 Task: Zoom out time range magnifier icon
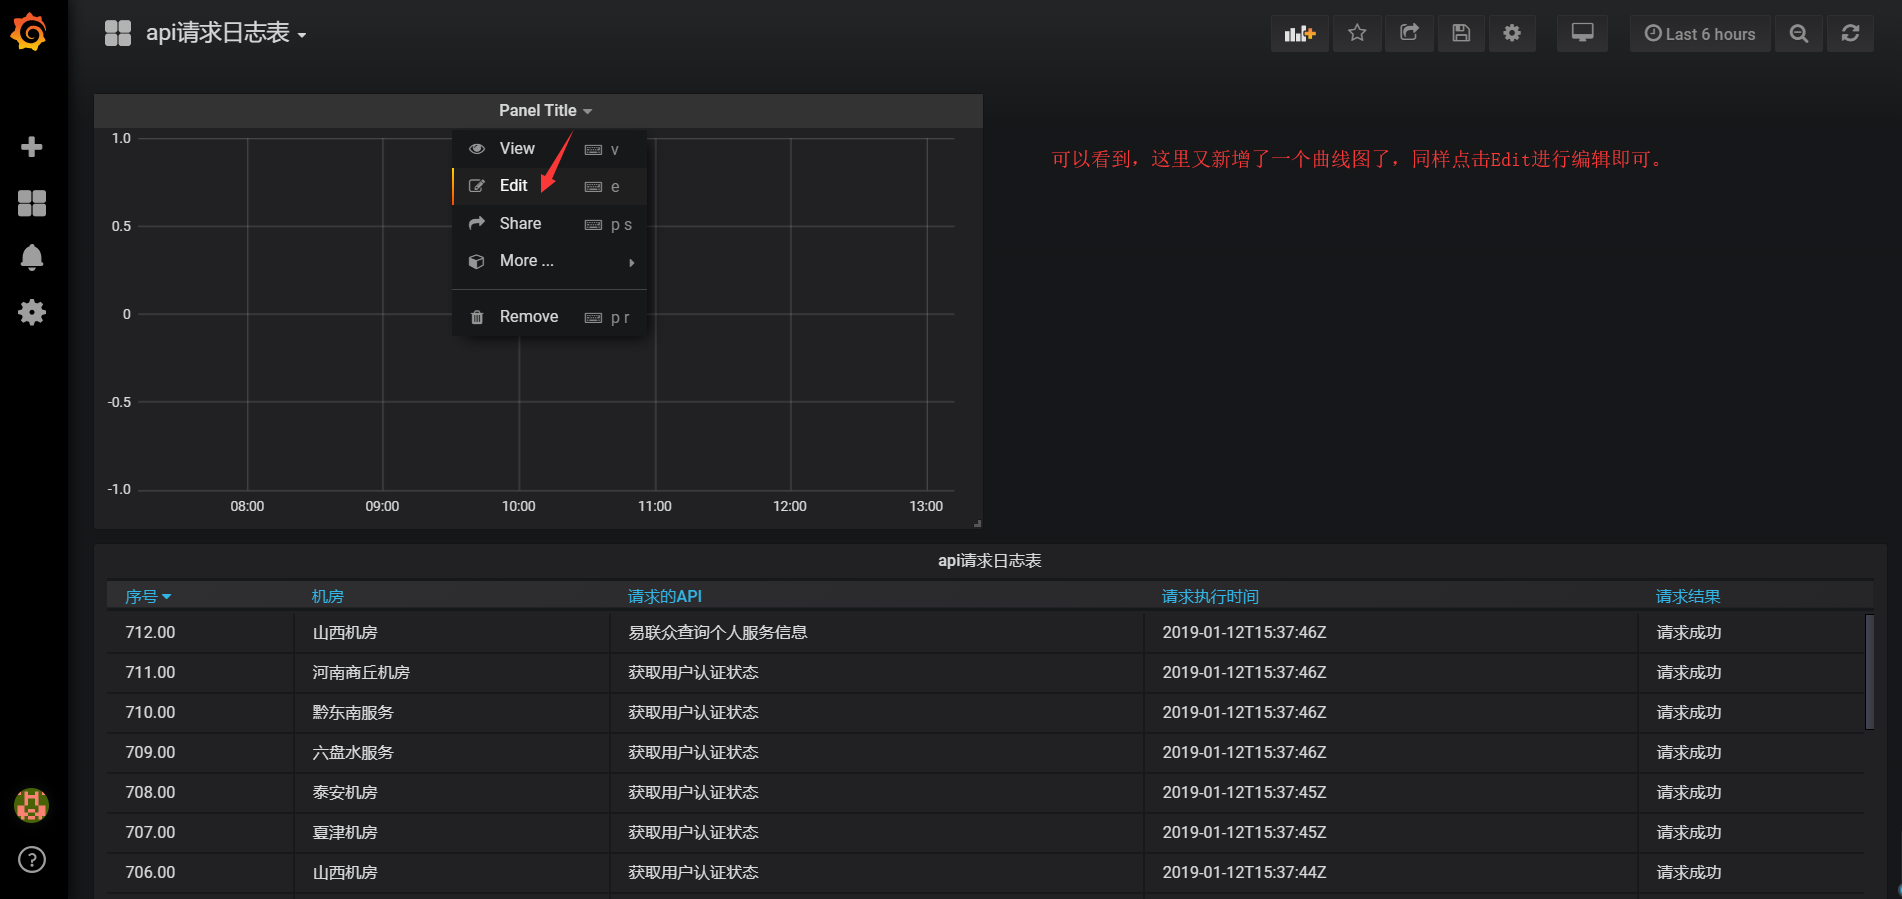tap(1799, 33)
